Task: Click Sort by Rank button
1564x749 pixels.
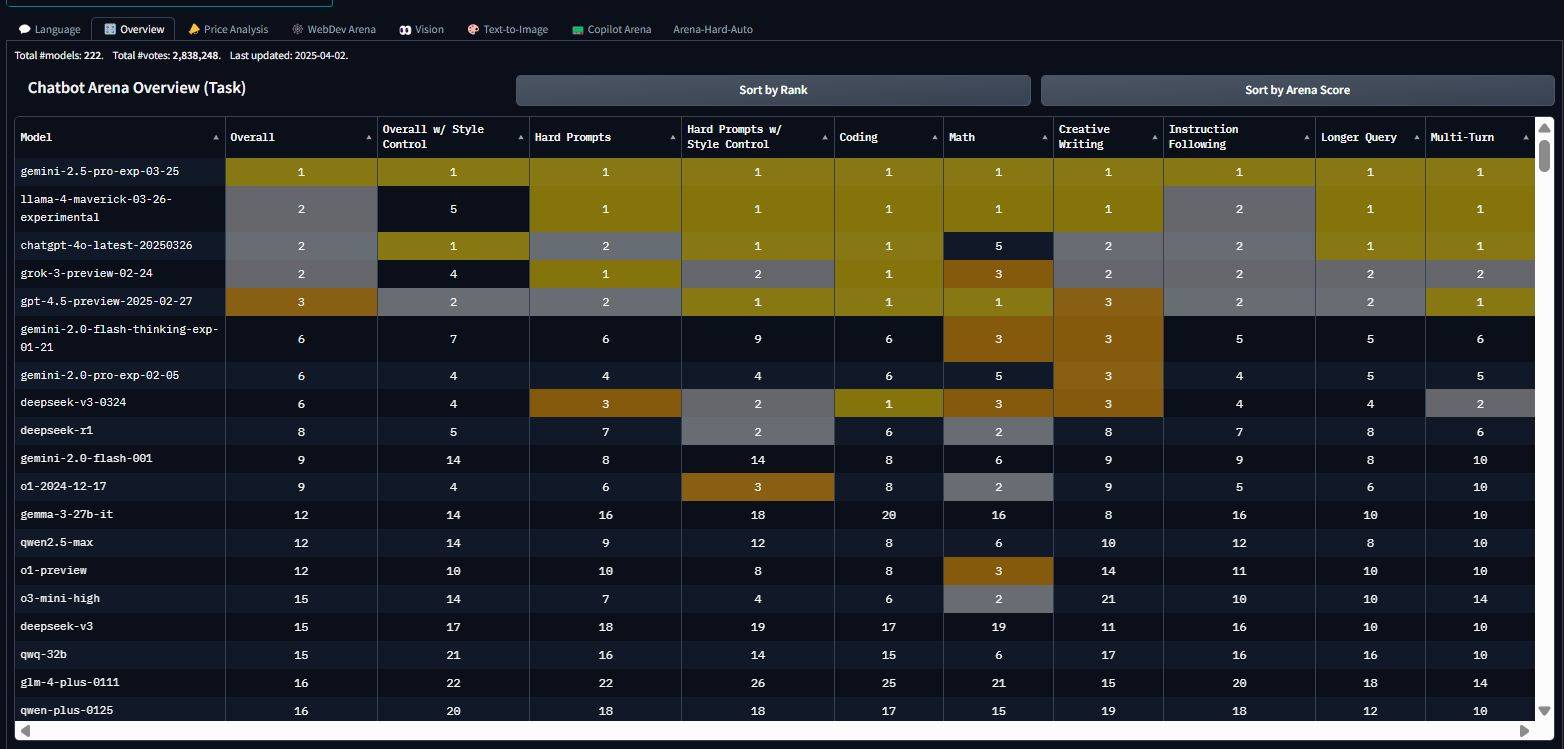Action: pos(773,90)
